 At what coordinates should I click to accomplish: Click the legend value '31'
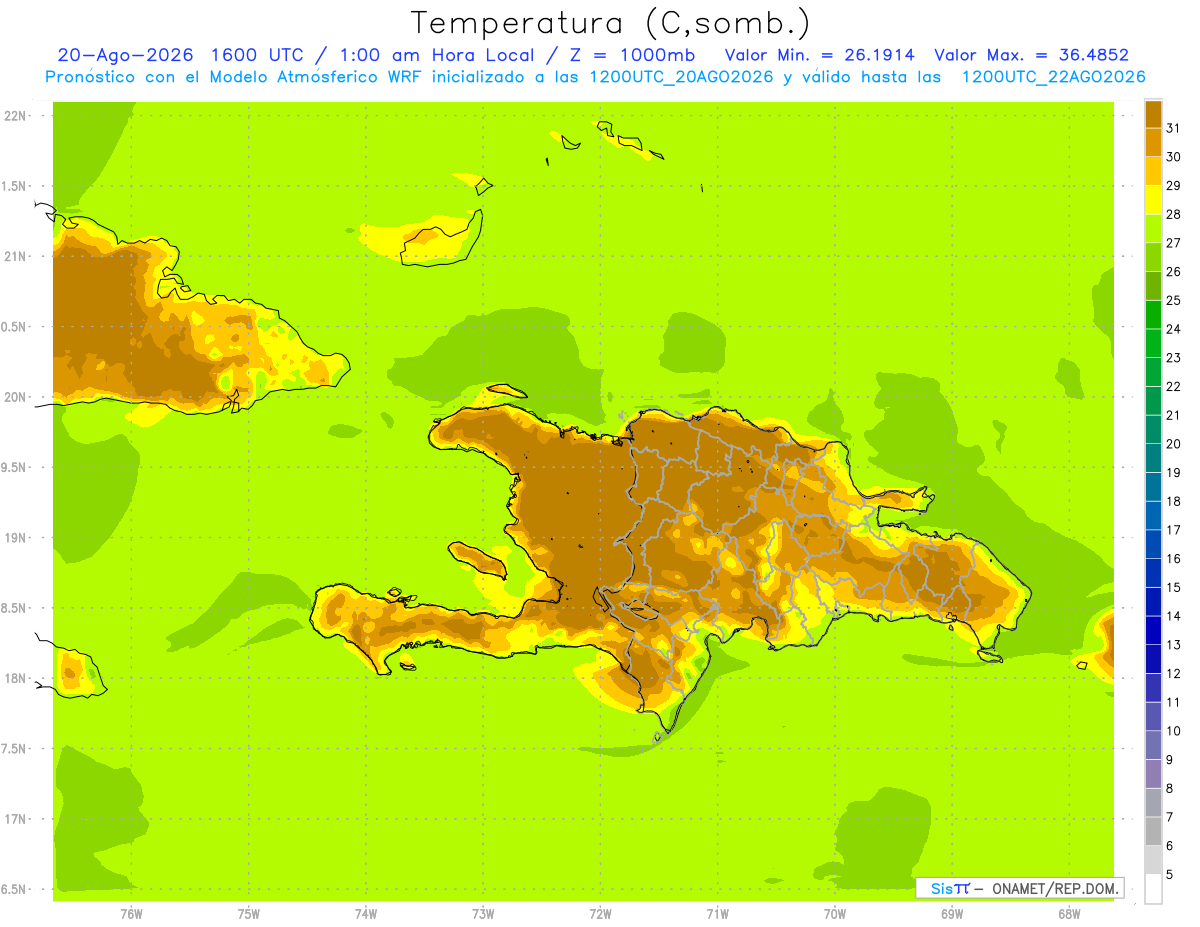point(1174,128)
